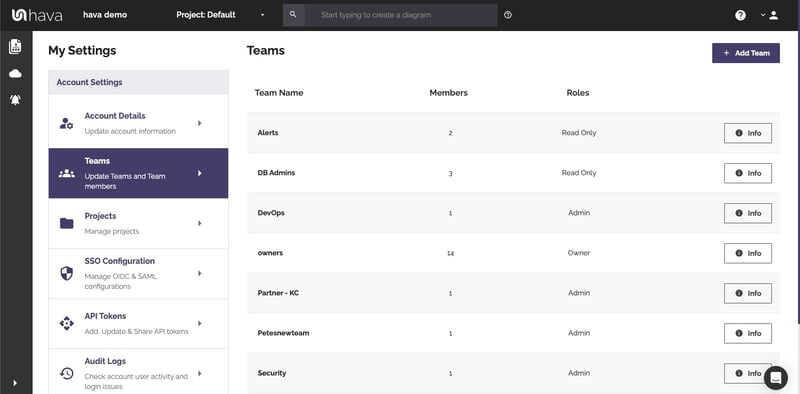Open Info for the DevOps team

tap(747, 213)
